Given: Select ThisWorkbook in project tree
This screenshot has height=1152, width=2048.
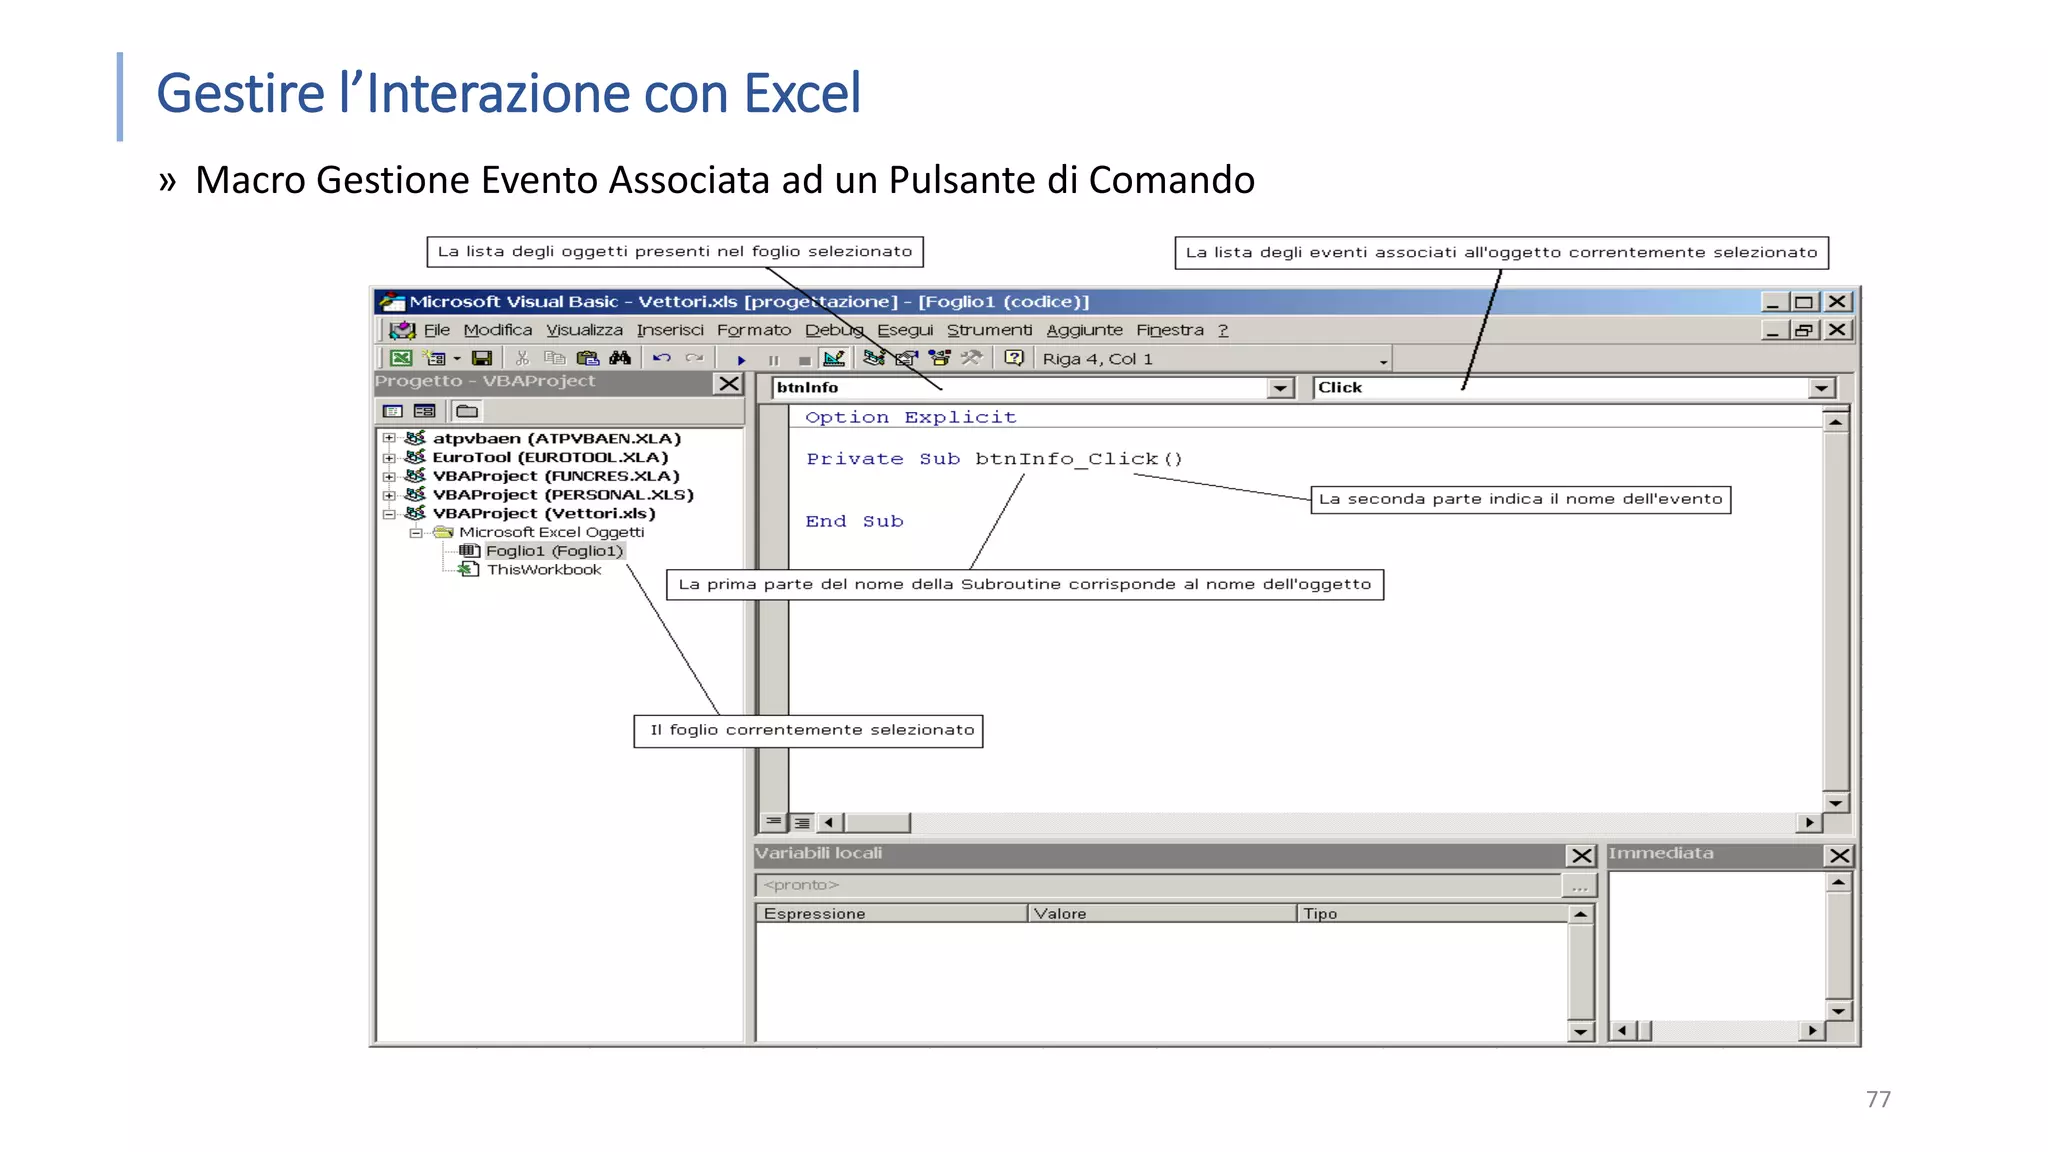Looking at the screenshot, I should [544, 570].
